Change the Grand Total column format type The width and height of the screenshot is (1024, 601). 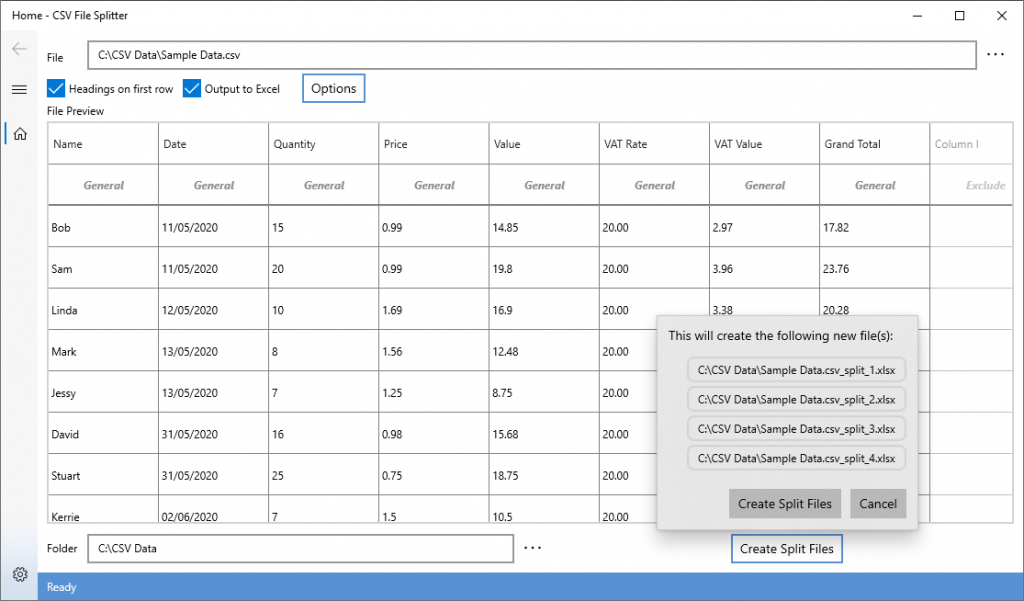tap(874, 185)
